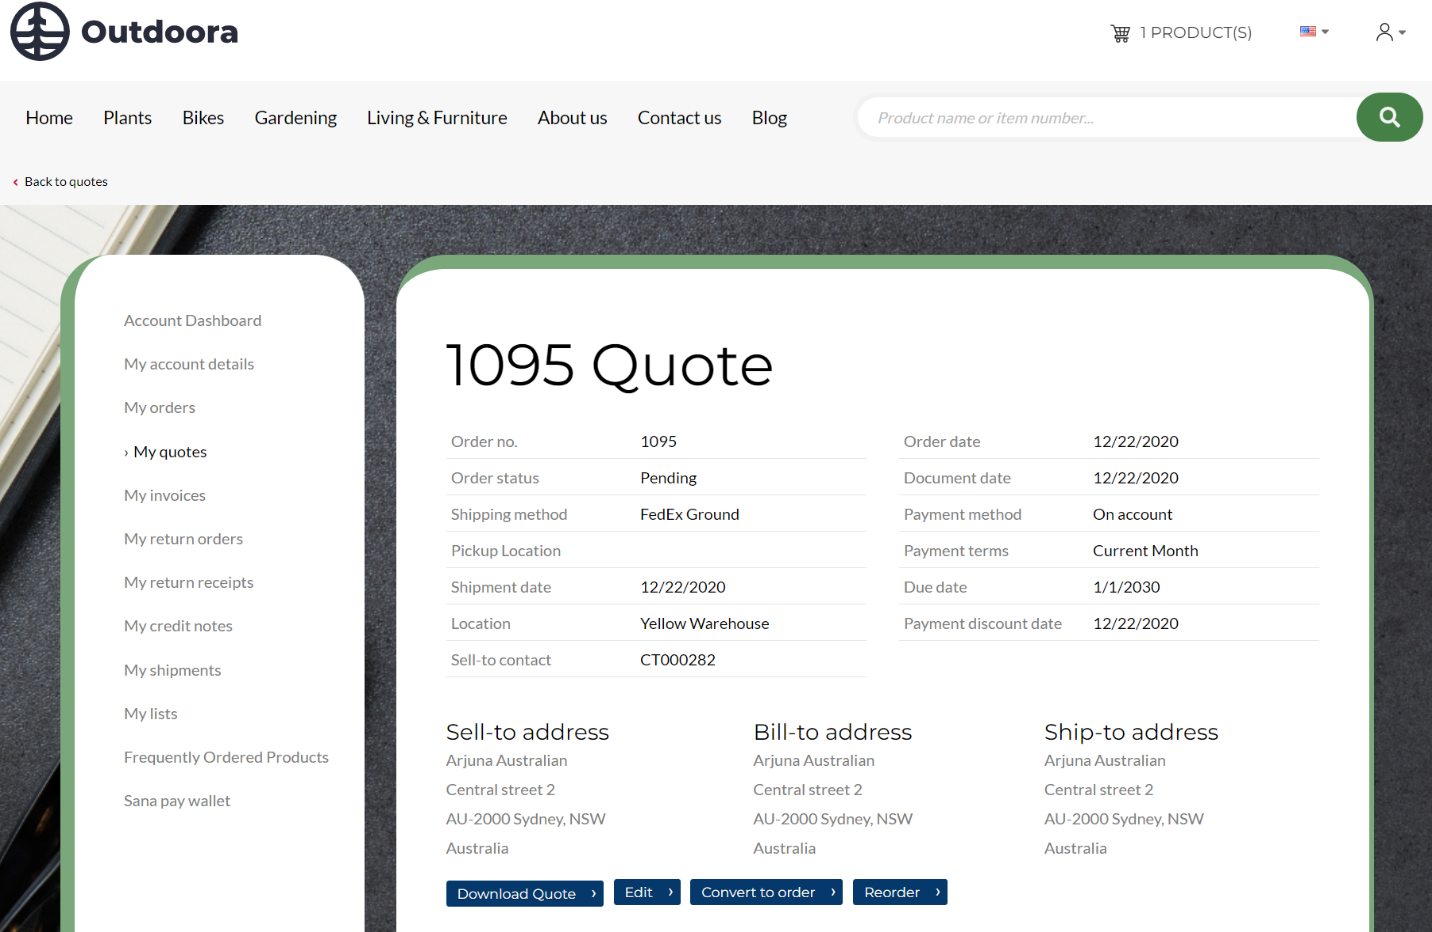Click shipping method value FedEx Ground

coord(690,514)
